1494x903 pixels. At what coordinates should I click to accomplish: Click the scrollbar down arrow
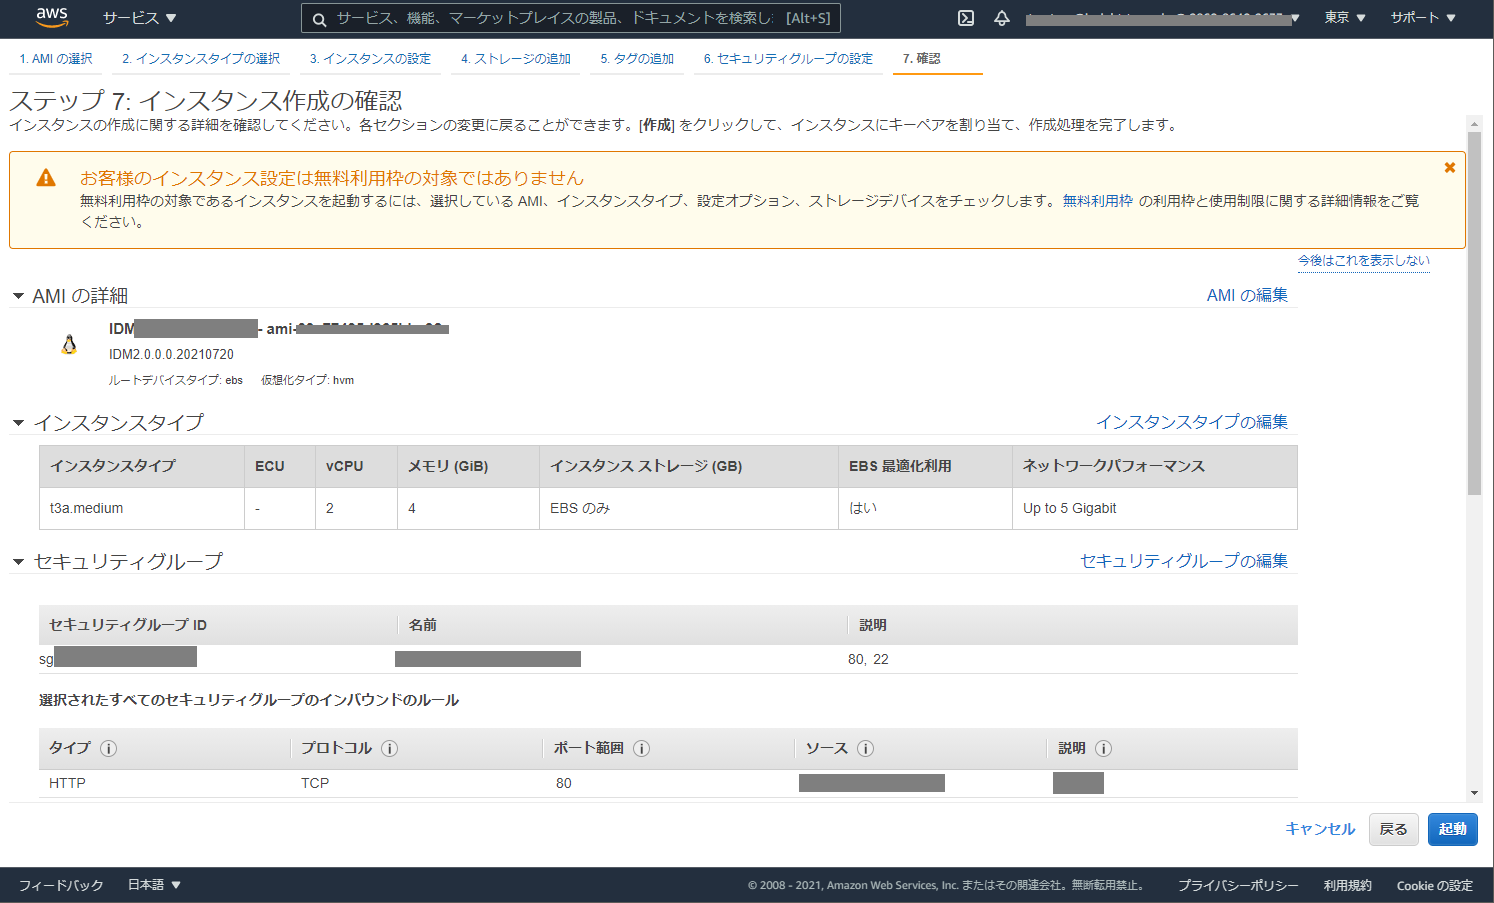pos(1474,793)
